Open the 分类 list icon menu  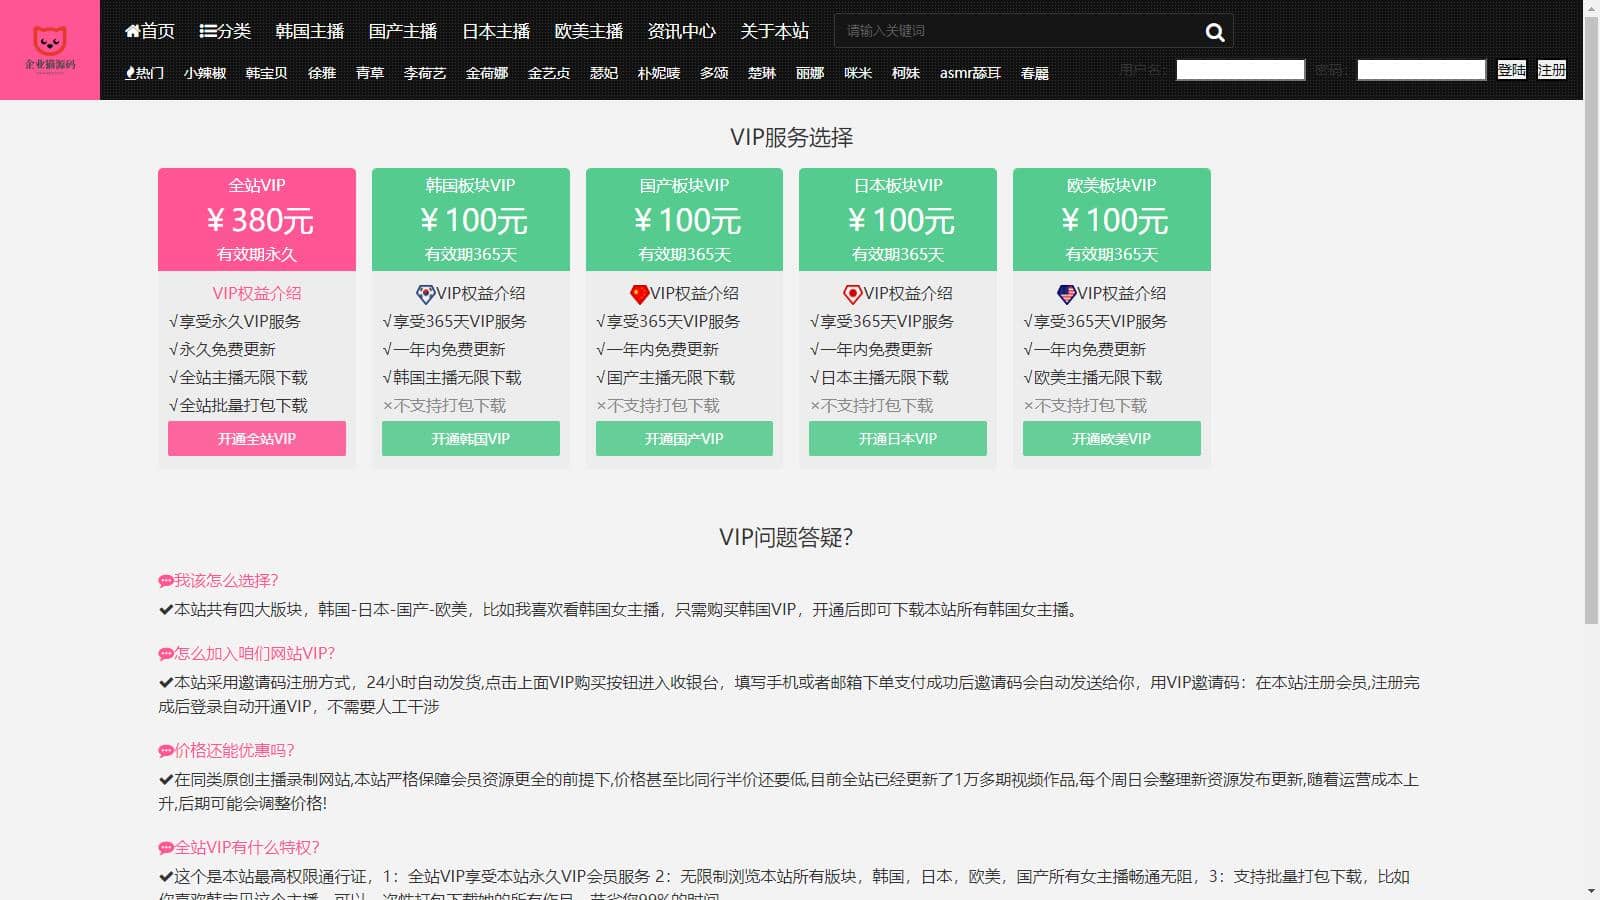pyautogui.click(x=208, y=31)
